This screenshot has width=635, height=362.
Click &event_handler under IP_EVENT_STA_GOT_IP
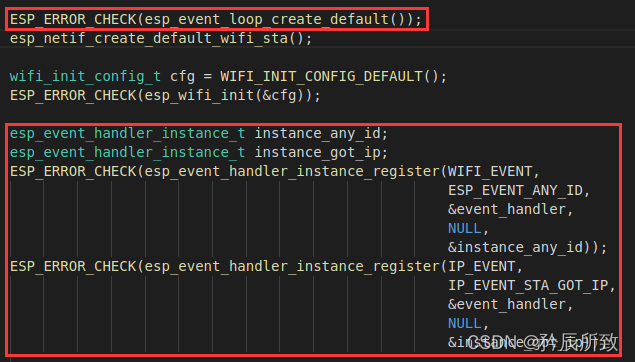pos(506,305)
